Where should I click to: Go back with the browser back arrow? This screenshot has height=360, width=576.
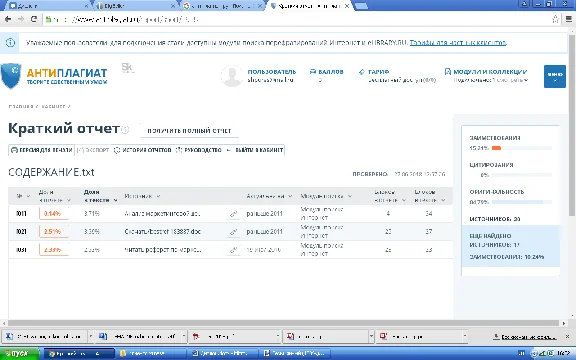(8, 19)
